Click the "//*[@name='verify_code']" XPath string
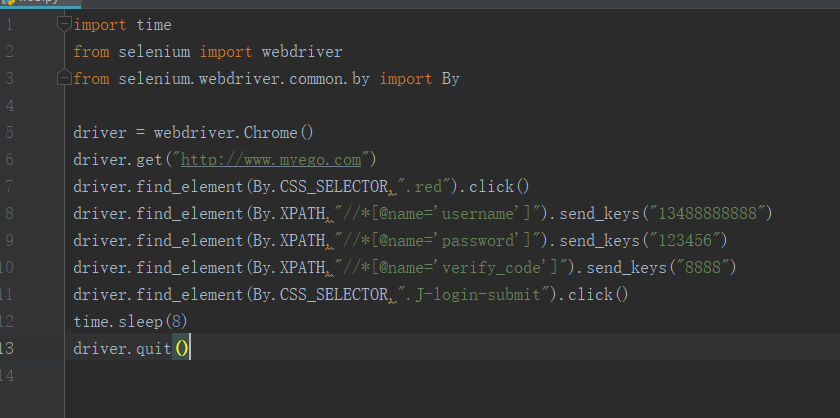The width and height of the screenshot is (840, 418). coord(451,267)
